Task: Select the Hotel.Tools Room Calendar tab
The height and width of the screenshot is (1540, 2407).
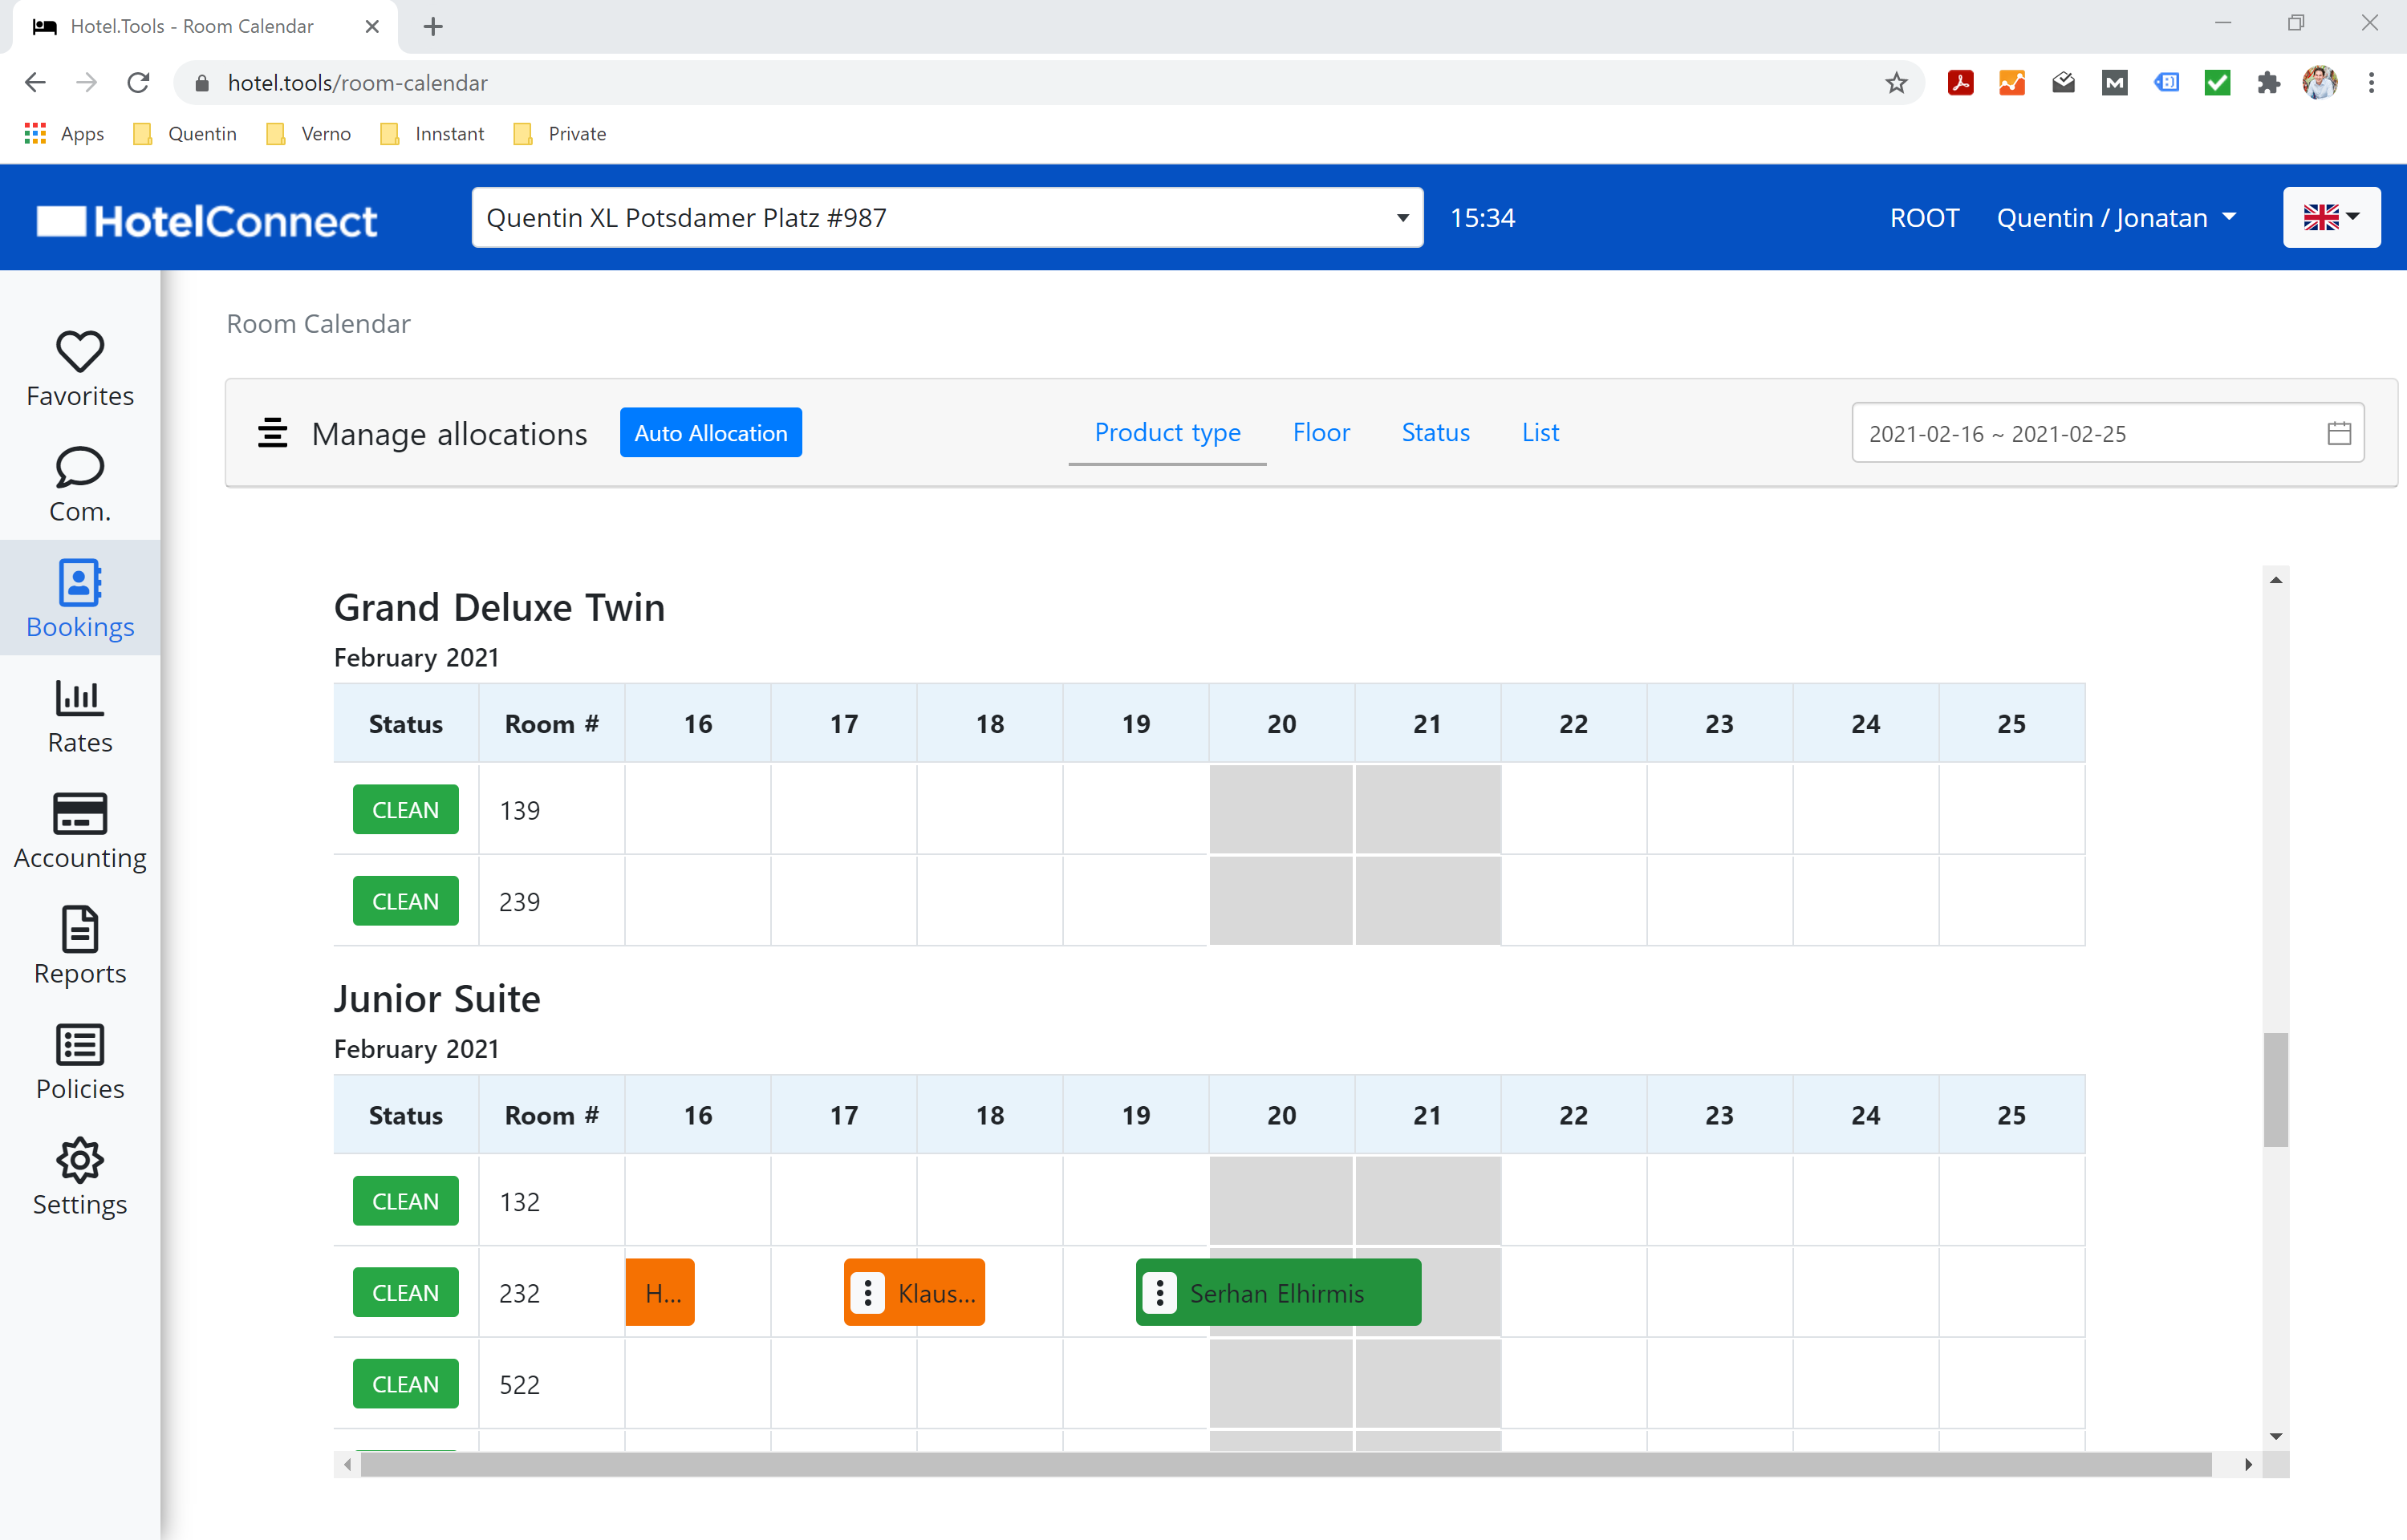Action: click(205, 27)
